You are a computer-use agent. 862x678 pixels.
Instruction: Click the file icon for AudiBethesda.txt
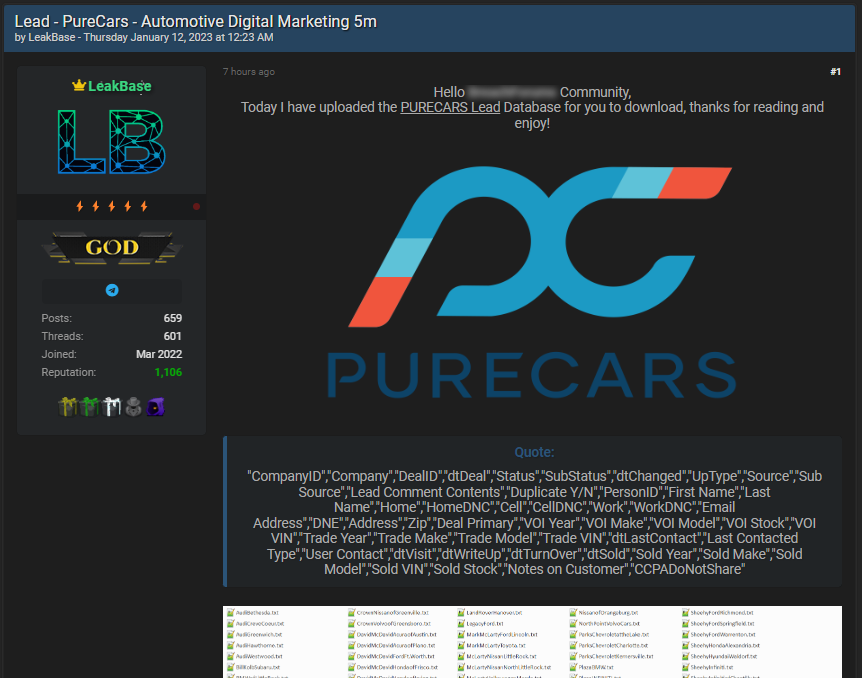(x=231, y=612)
